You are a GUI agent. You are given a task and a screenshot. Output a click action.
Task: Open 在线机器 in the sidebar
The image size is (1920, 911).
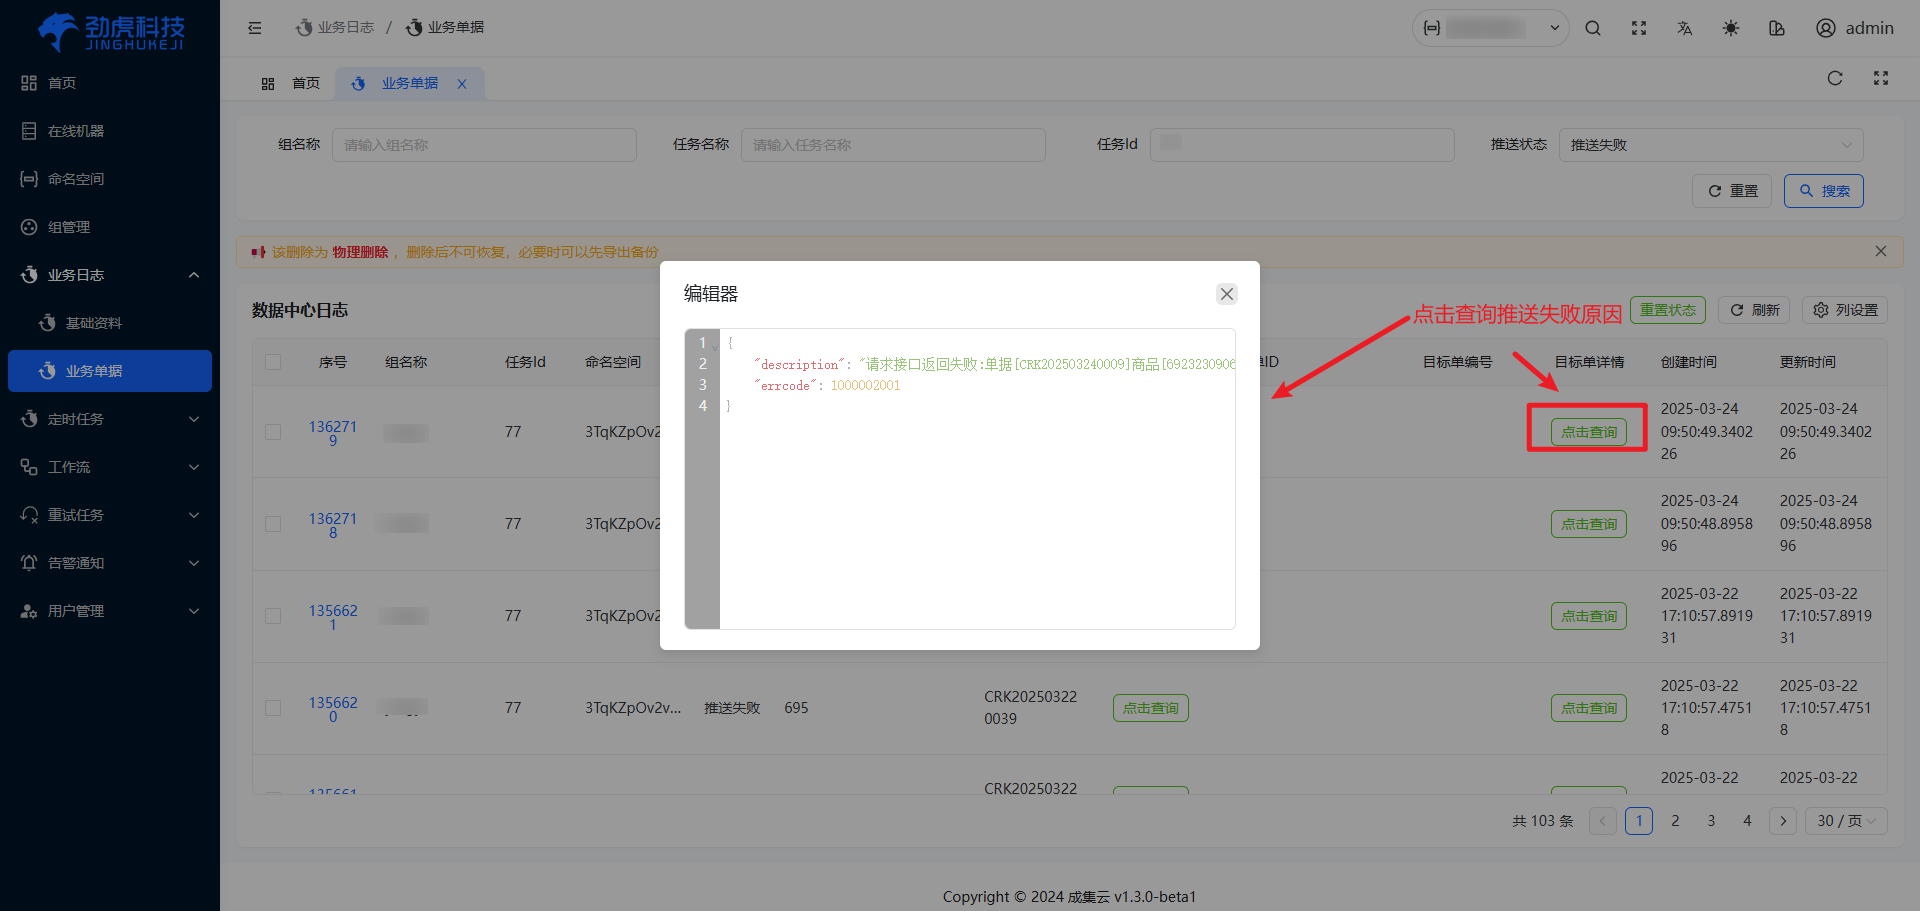click(x=76, y=131)
